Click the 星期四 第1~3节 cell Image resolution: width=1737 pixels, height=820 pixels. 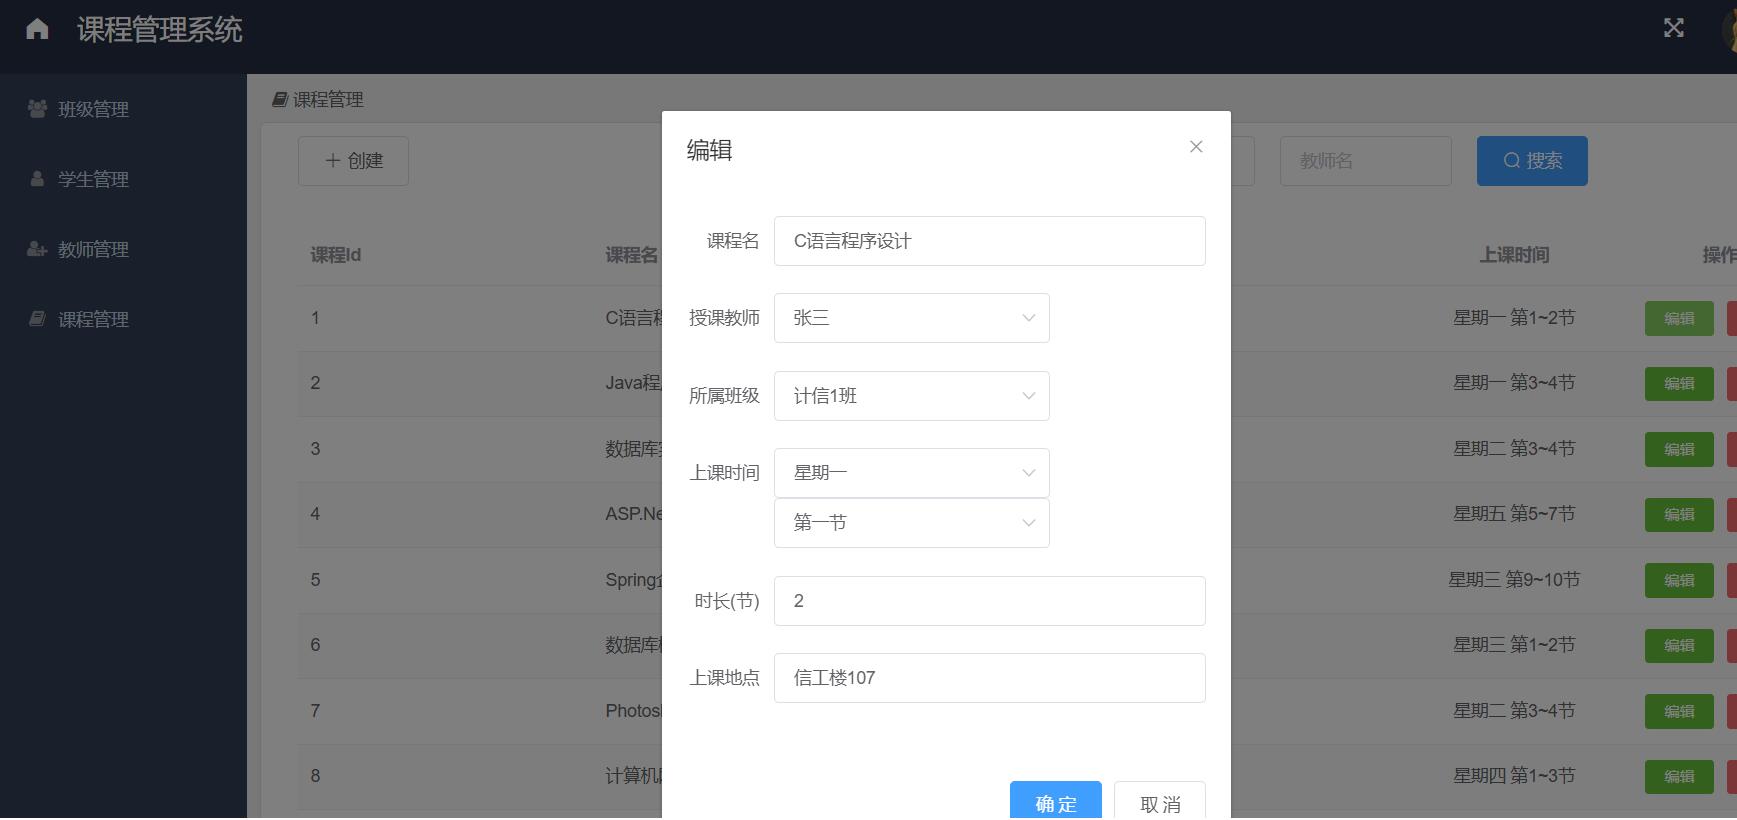pyautogui.click(x=1513, y=776)
